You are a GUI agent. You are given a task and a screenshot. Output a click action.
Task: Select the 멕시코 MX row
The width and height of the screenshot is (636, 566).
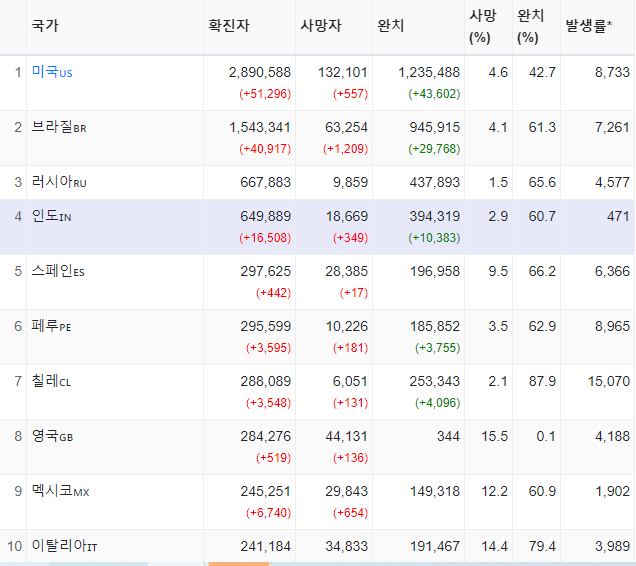click(318, 502)
